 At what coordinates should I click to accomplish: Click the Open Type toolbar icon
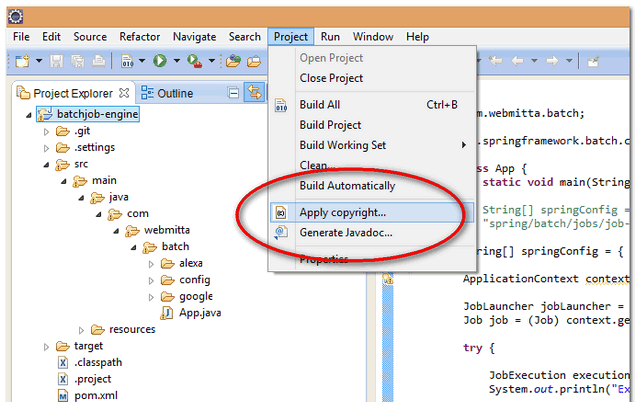click(254, 61)
